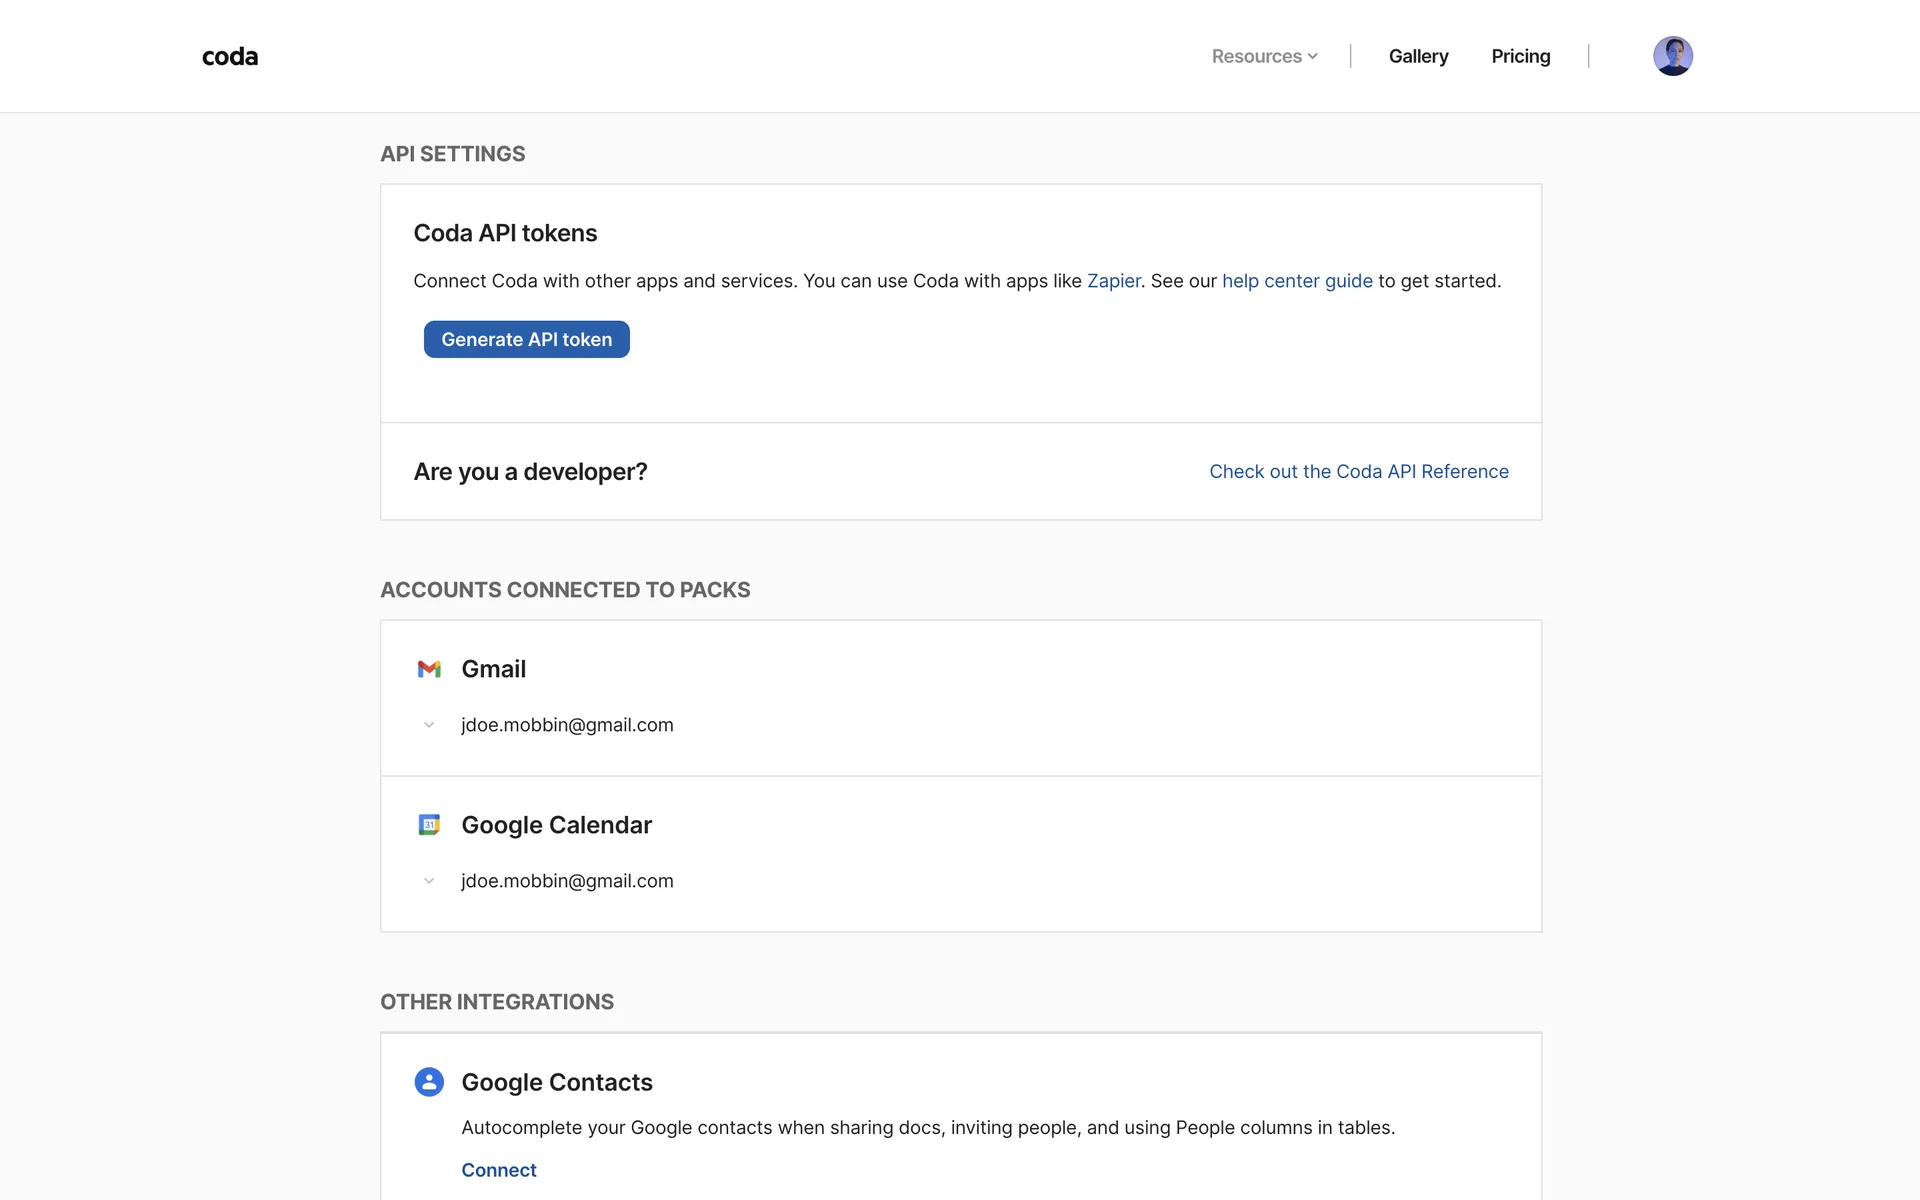Open the Zapier link
The height and width of the screenshot is (1200, 1920).
pos(1113,281)
